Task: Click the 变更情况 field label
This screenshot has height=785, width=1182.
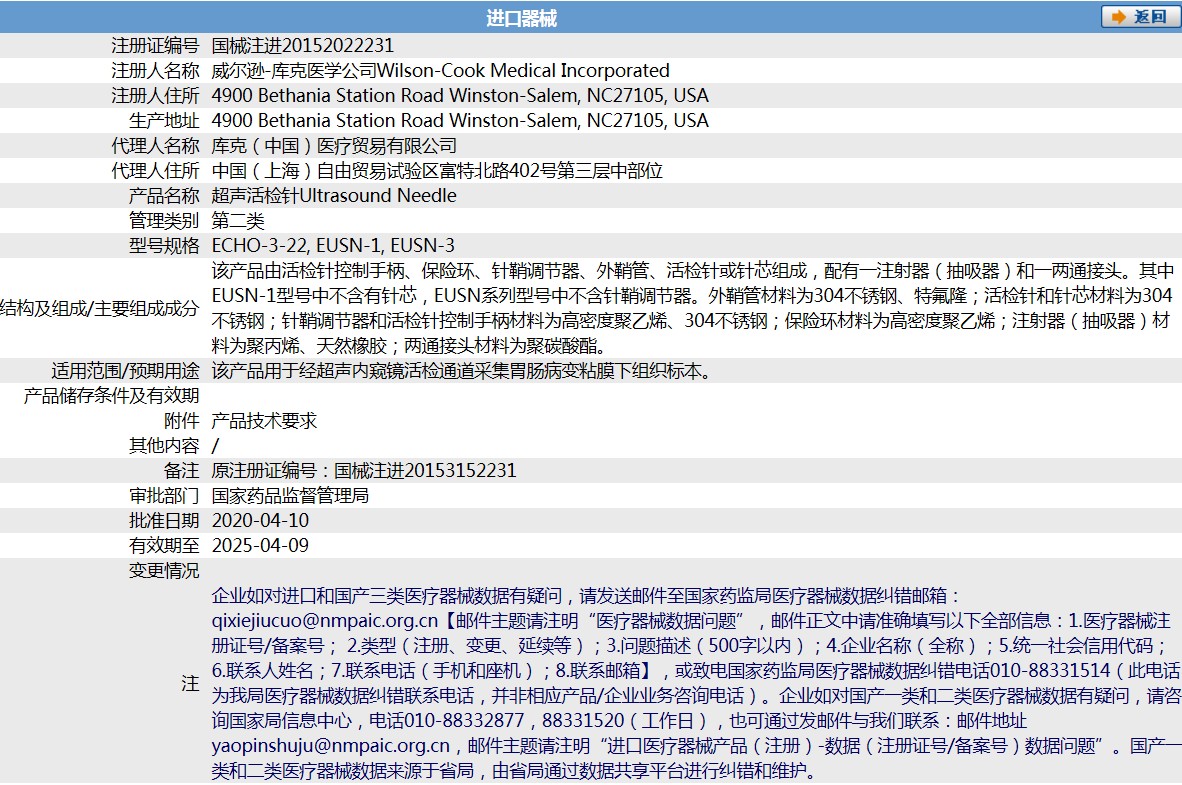Action: [x=164, y=571]
